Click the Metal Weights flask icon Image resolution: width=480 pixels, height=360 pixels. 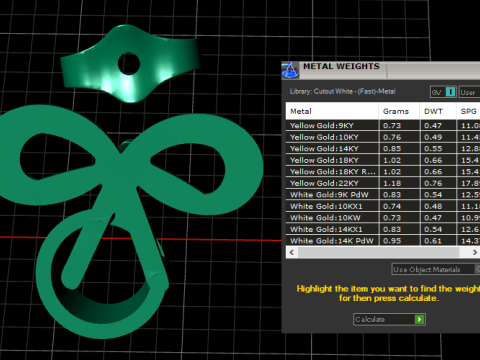pos(290,70)
